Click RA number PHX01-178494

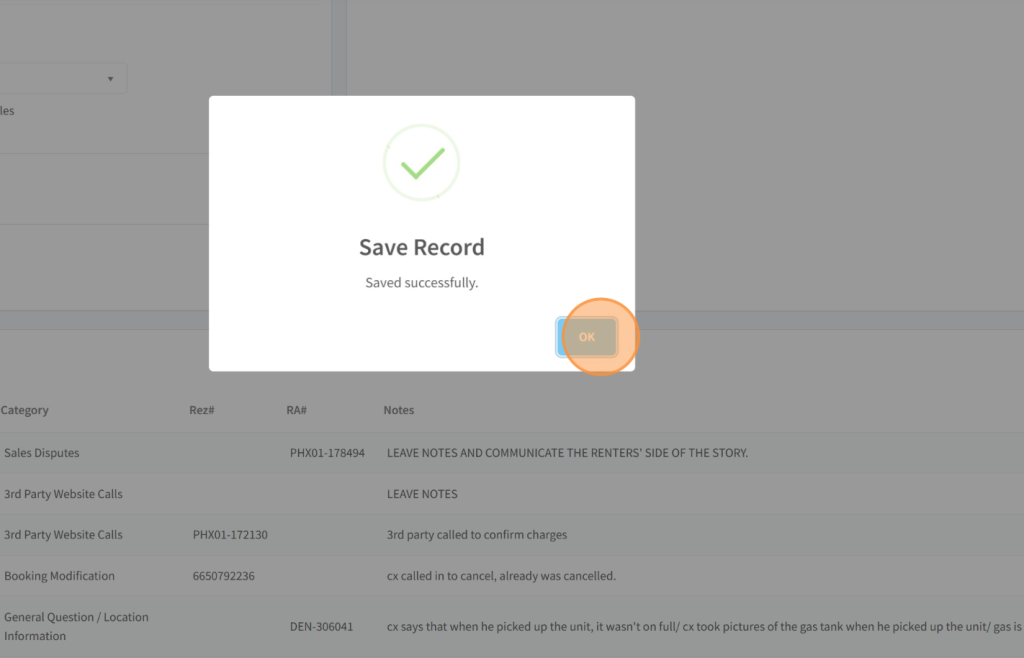coord(327,453)
